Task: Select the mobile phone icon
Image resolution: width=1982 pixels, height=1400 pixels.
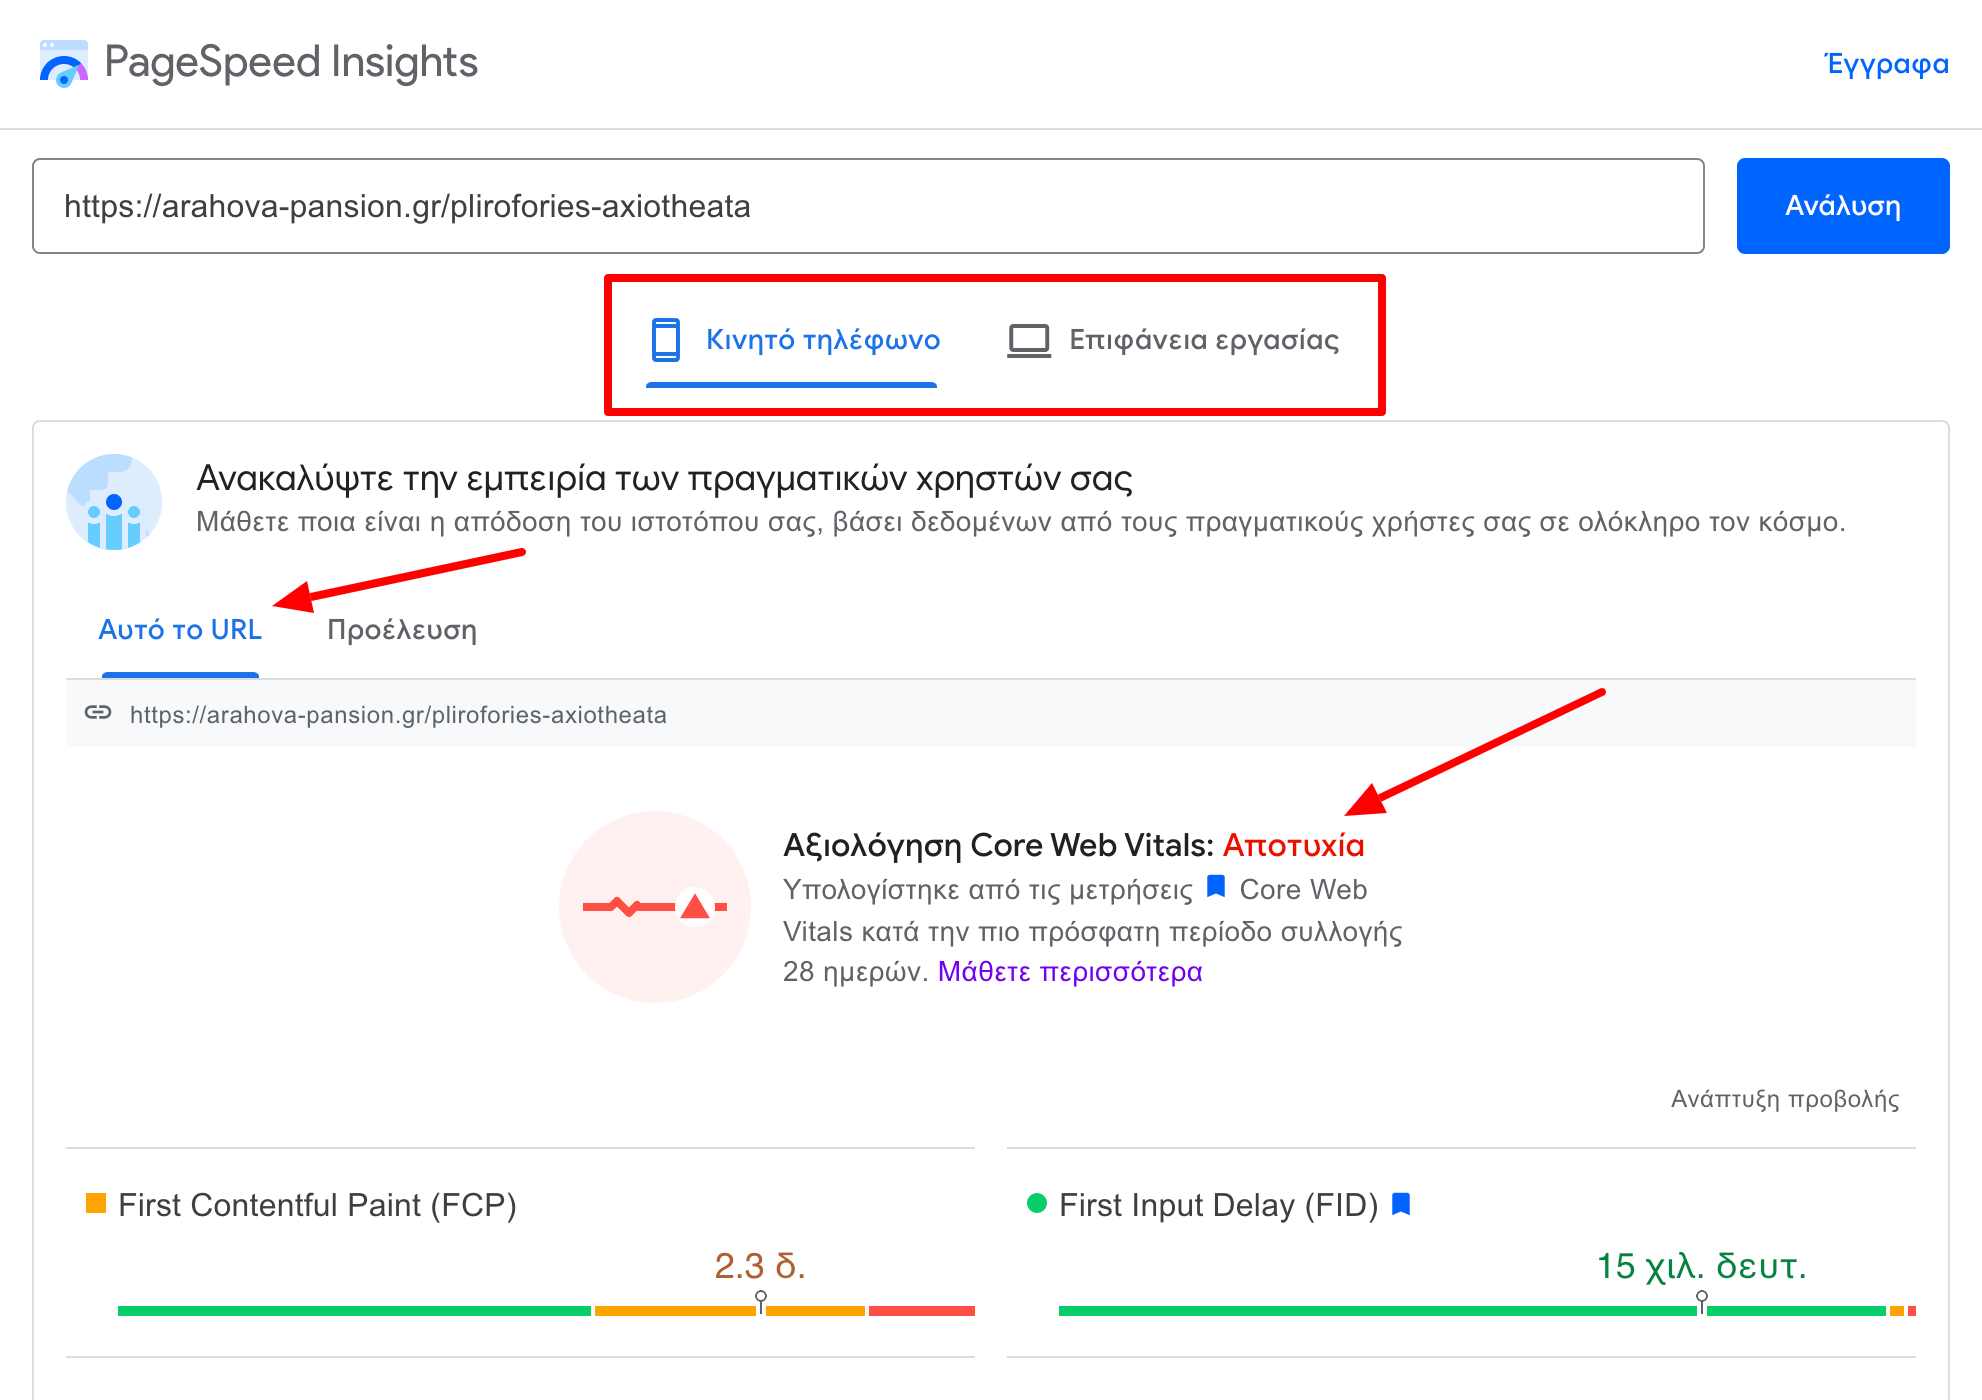Action: pyautogui.click(x=665, y=339)
